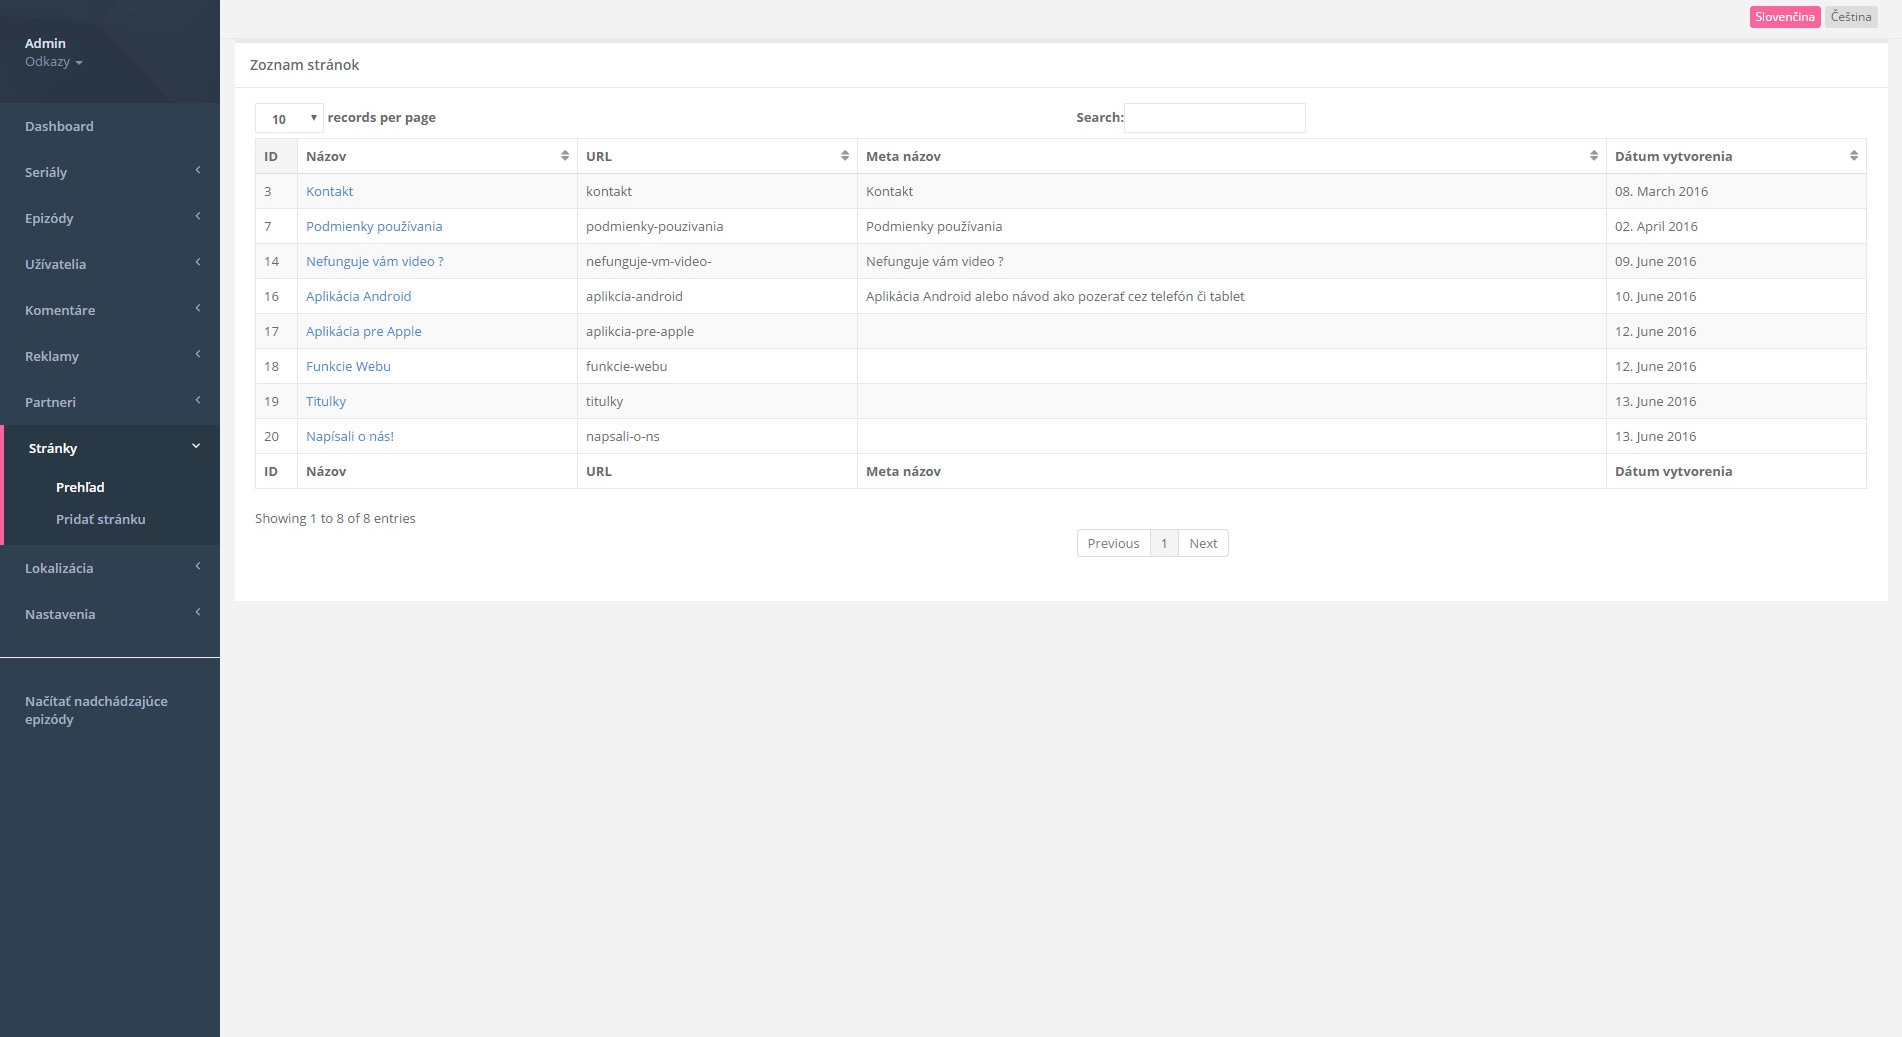This screenshot has width=1902, height=1037.
Task: Click the Showing 1 to 8 entries text
Action: 335,518
